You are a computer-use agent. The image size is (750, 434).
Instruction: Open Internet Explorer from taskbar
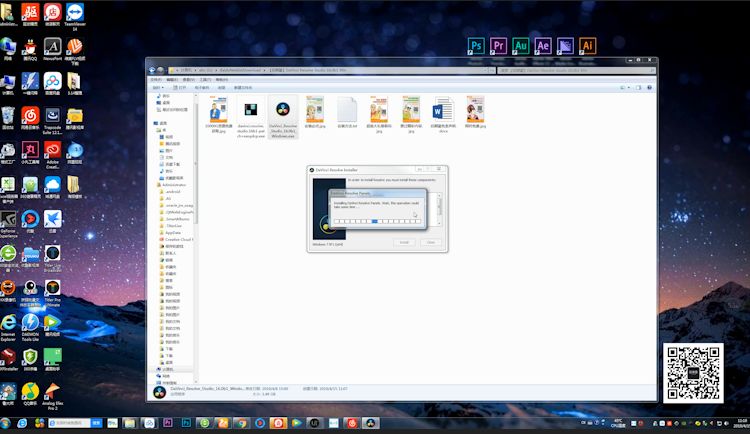pos(22,423)
